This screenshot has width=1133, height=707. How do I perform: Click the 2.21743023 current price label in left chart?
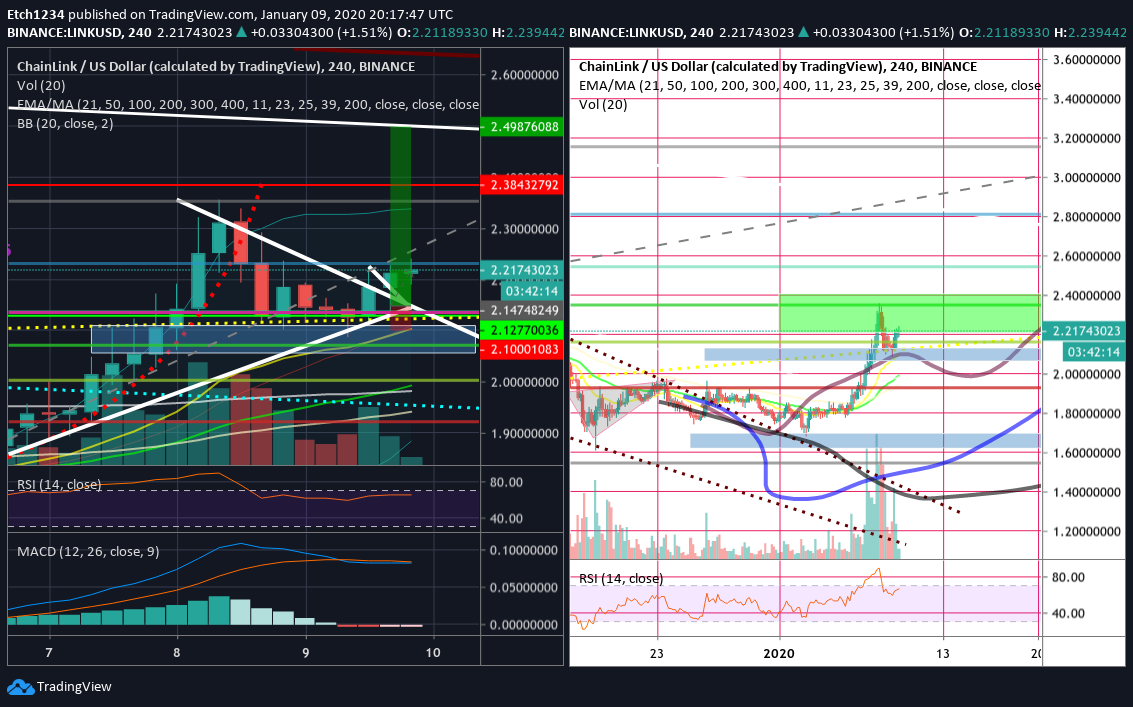coord(522,270)
